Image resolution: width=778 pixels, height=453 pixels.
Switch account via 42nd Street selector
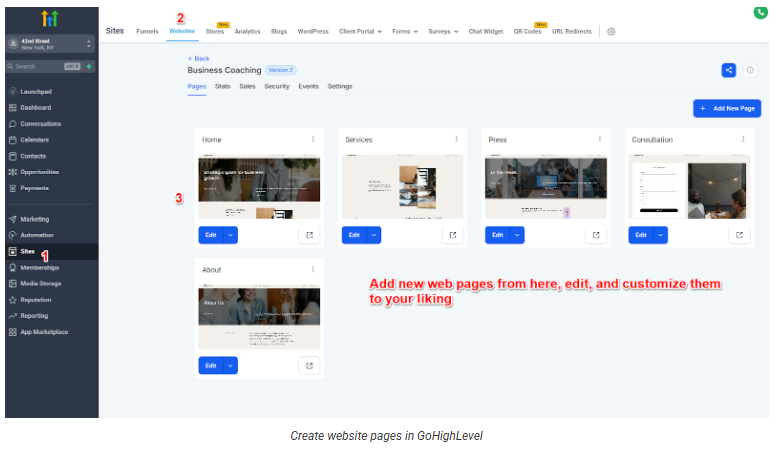[51, 44]
